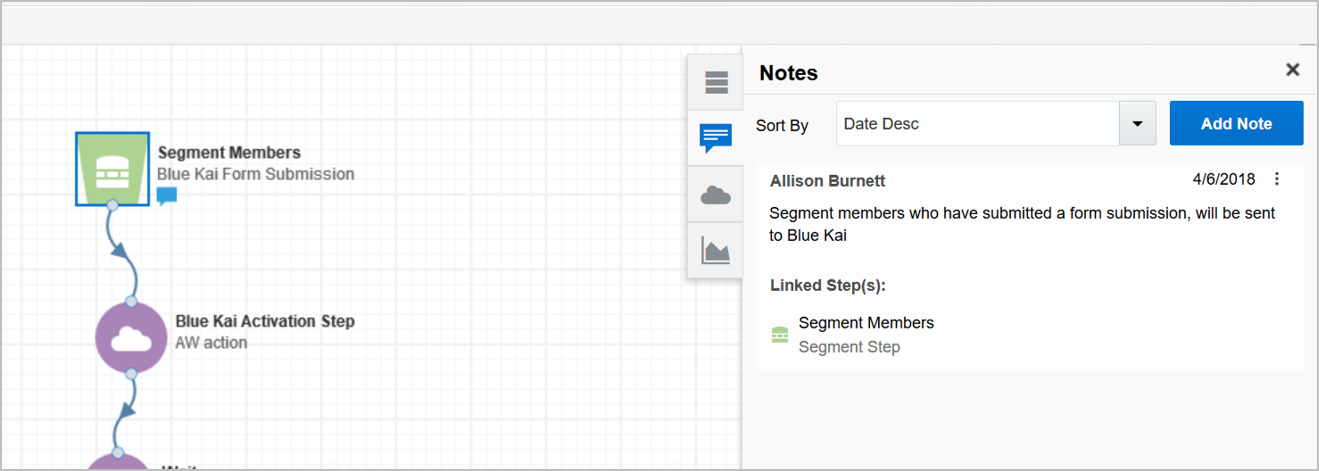This screenshot has width=1319, height=471.
Task: Expand the Sort By dropdown arrow
Action: tap(1137, 124)
